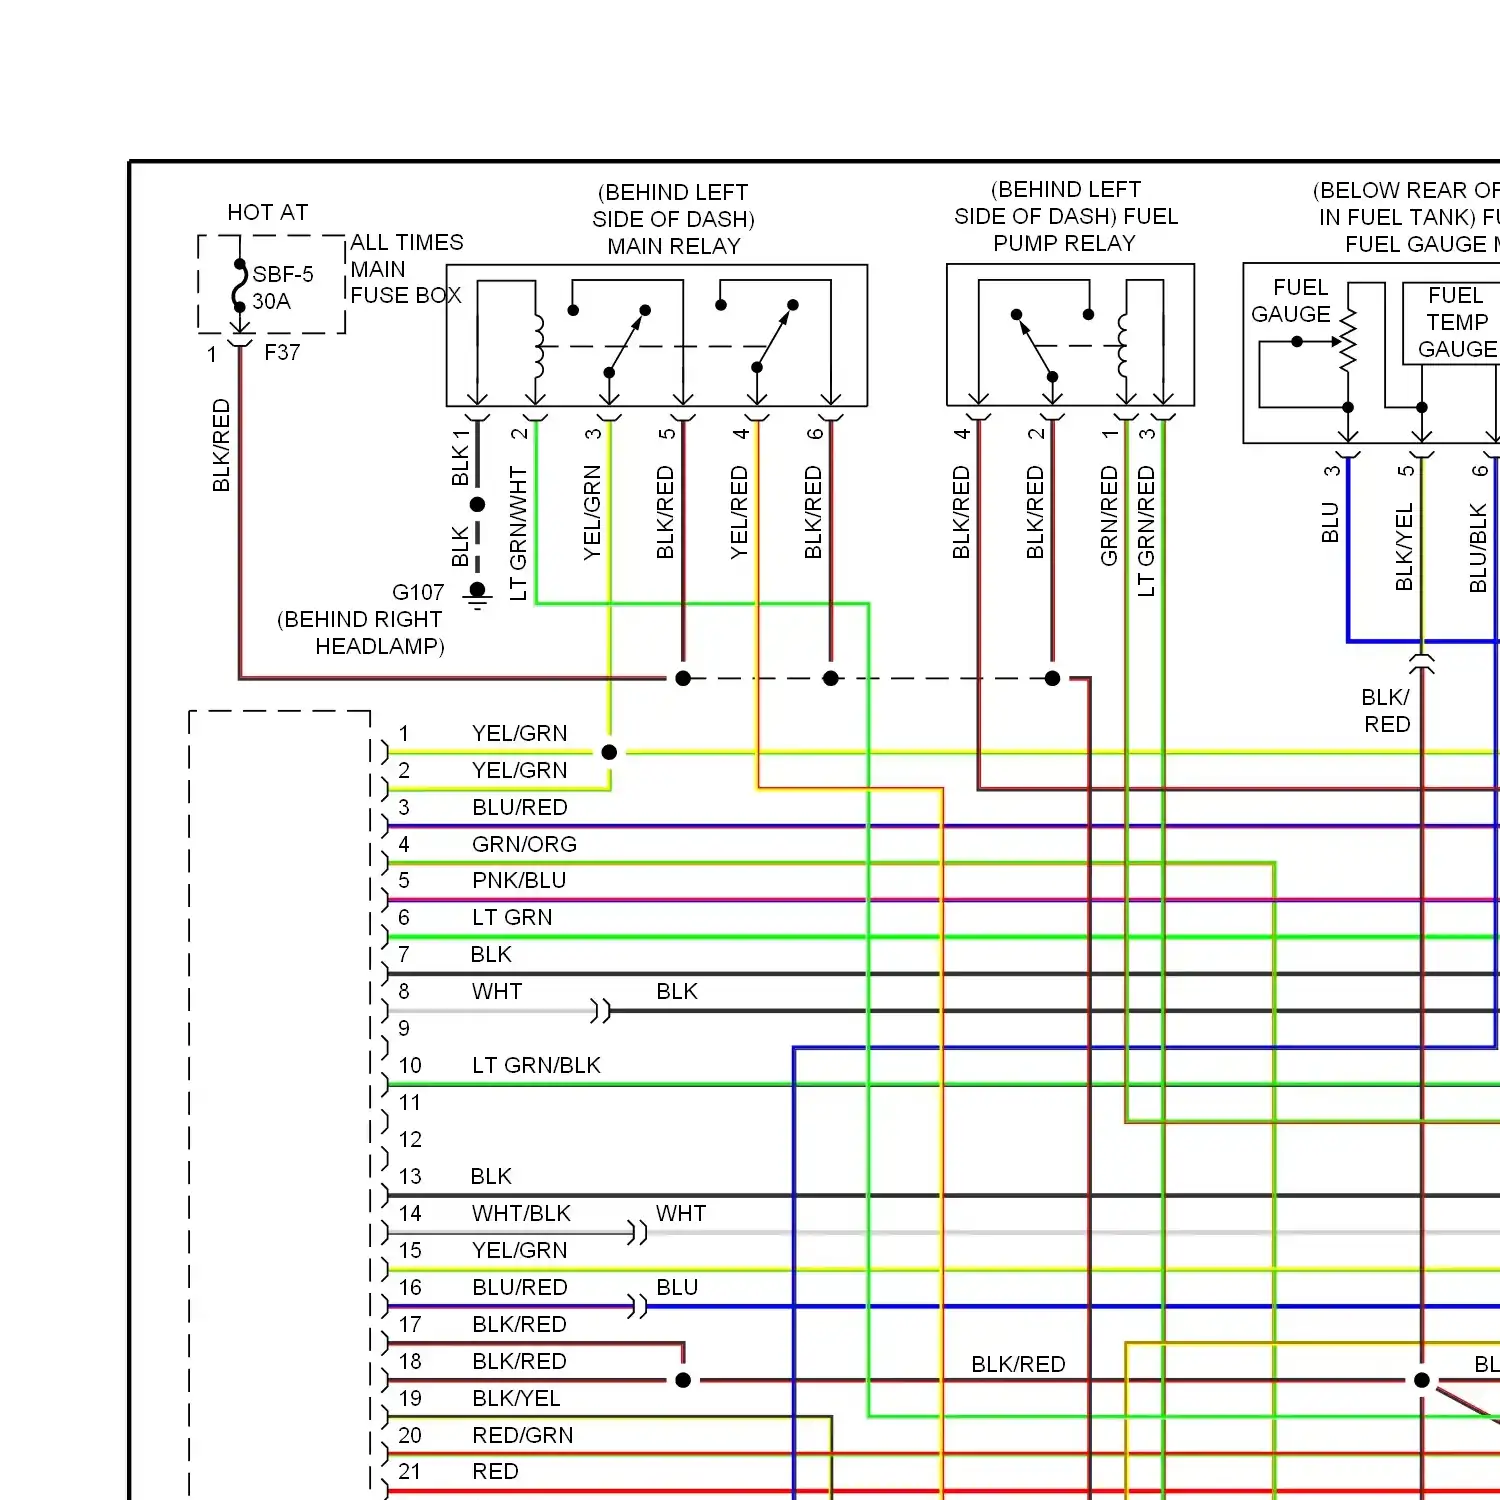Click the junction dot at the end of row 18 wire

[683, 1381]
